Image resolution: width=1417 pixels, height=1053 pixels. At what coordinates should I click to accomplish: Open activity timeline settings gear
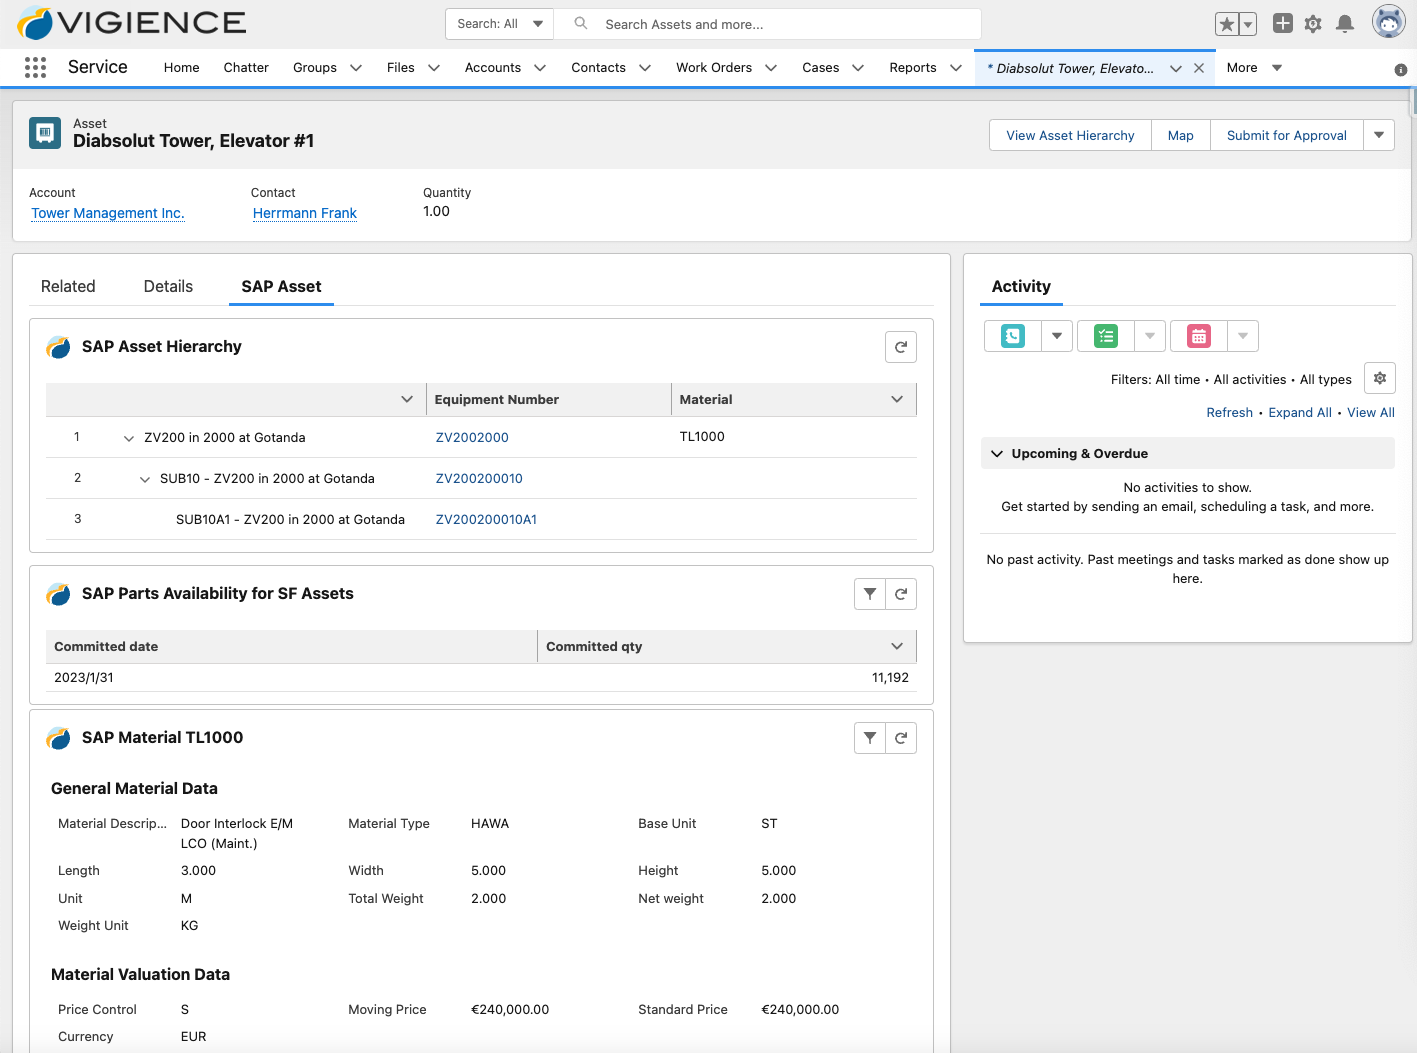coord(1380,378)
